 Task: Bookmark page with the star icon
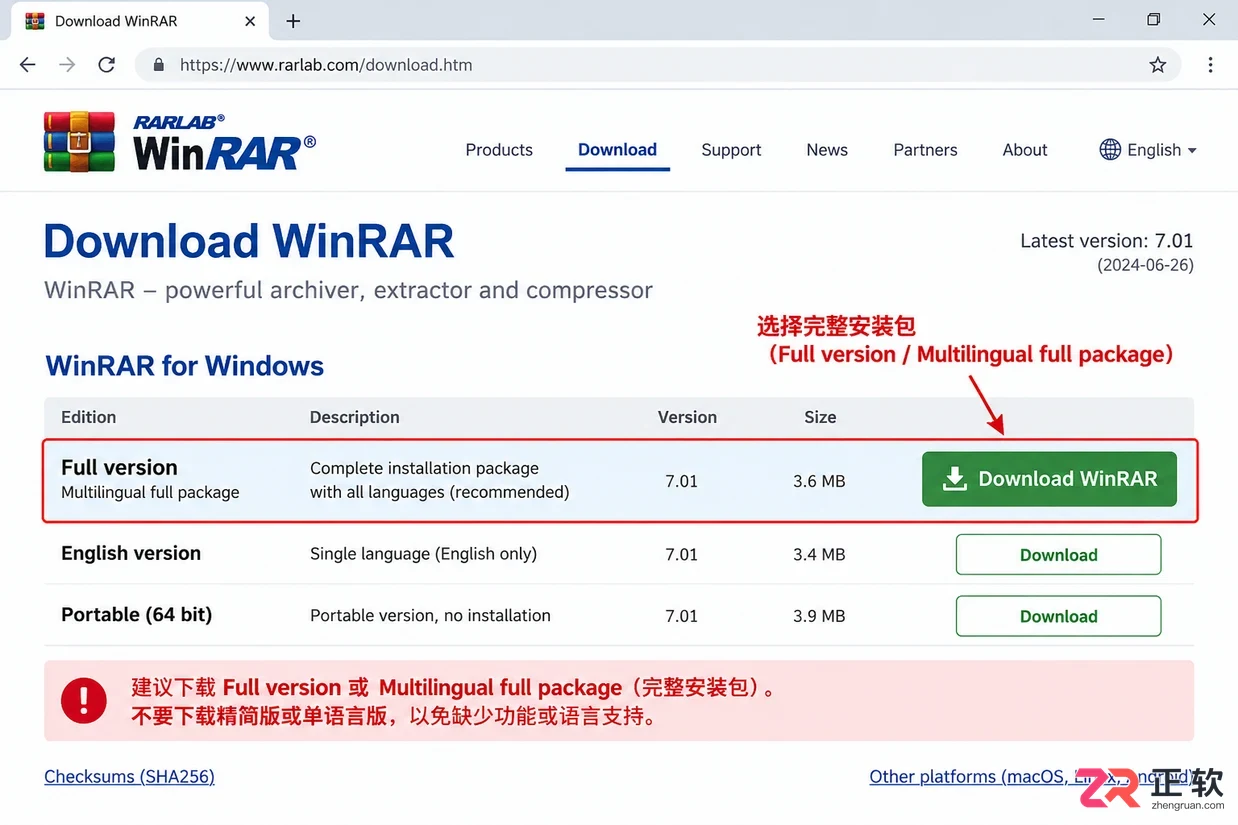click(x=1157, y=65)
